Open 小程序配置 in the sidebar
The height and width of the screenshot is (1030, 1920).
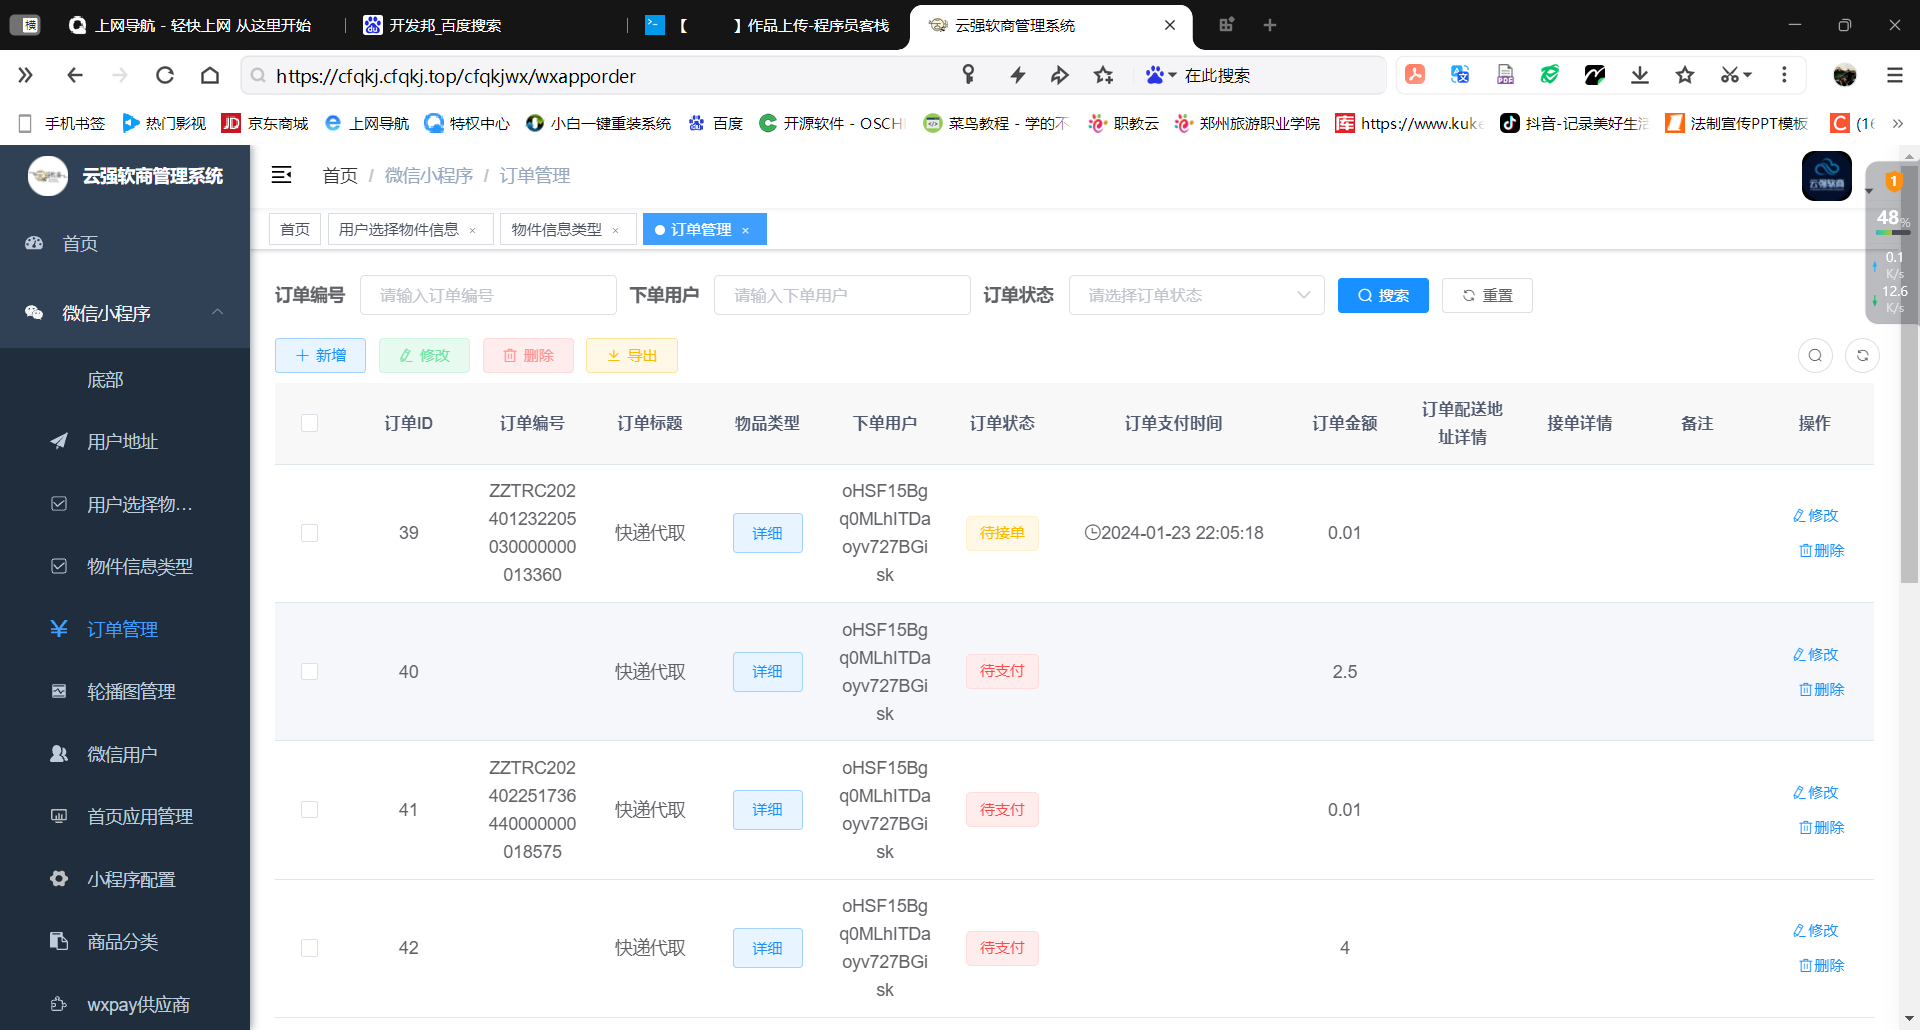tap(125, 879)
